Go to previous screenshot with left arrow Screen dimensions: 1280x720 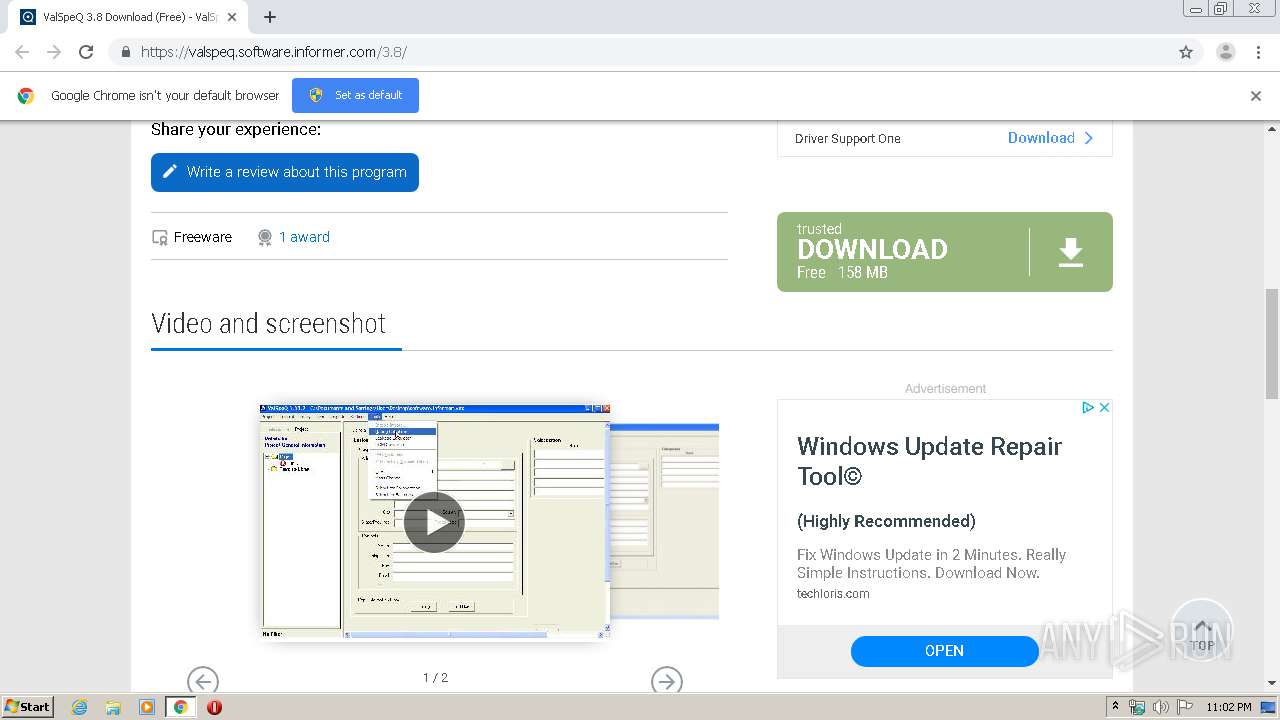[203, 681]
